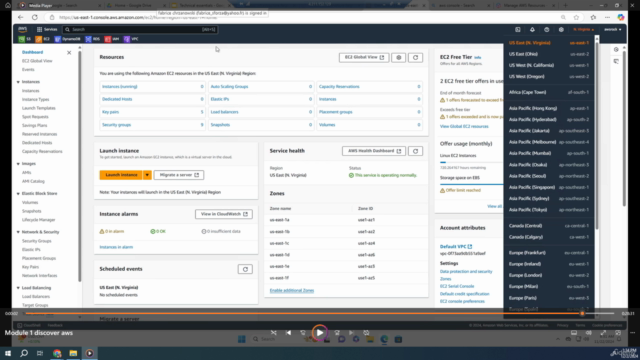This screenshot has height=360, width=640.
Task: Open S3 shortcut in favorites bar
Action: click(24, 39)
